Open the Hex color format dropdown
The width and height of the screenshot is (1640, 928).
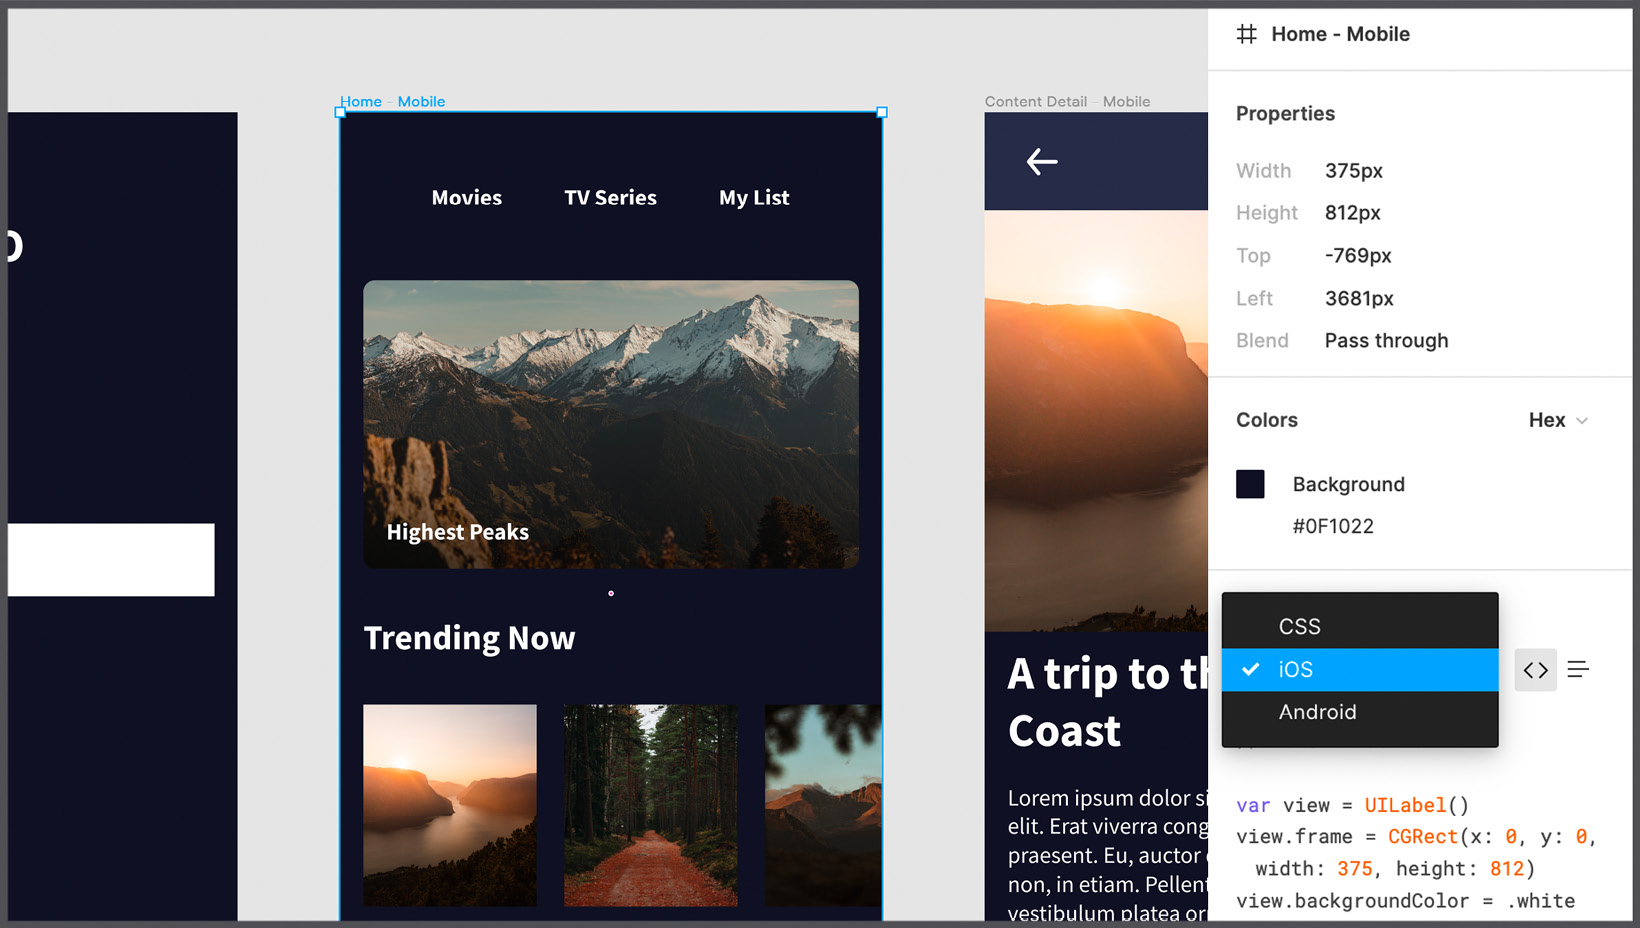click(1557, 420)
